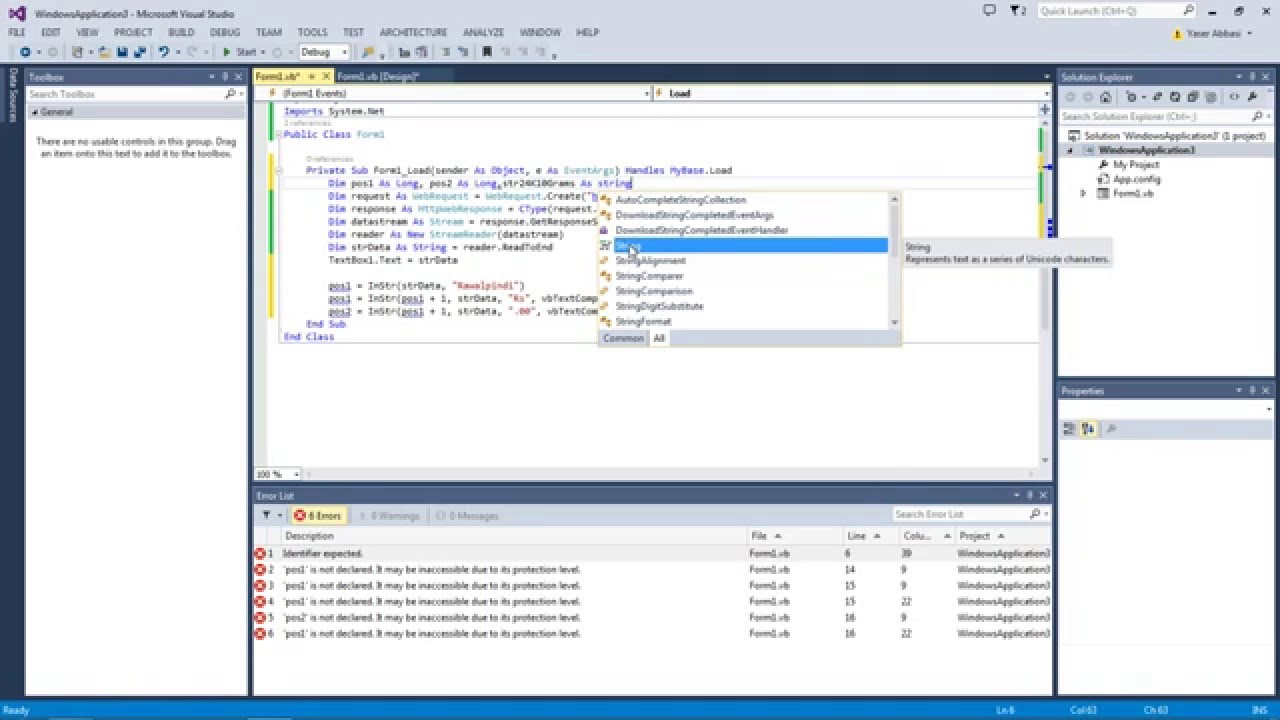Viewport: 1280px width, 720px height.
Task: Select My Project in Solution Explorer
Action: [x=1136, y=165]
